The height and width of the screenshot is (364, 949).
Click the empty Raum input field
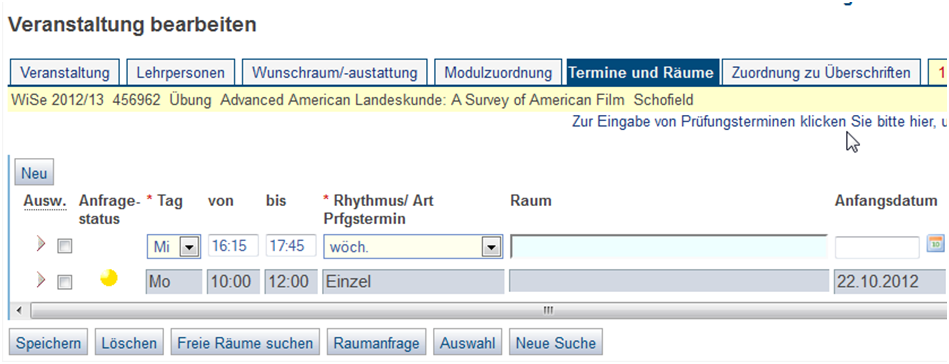pyautogui.click(x=669, y=247)
